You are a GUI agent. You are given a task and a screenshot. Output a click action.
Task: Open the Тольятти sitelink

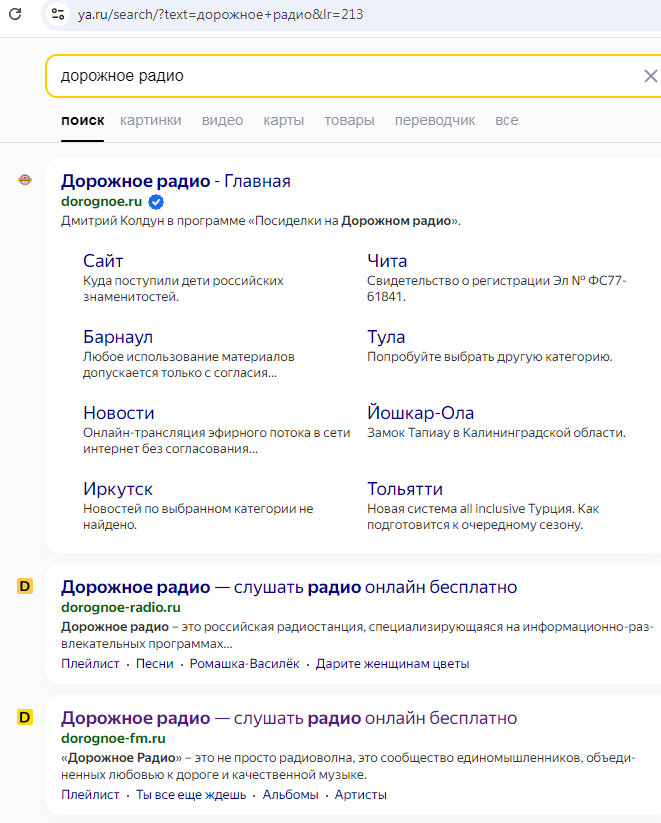(404, 489)
